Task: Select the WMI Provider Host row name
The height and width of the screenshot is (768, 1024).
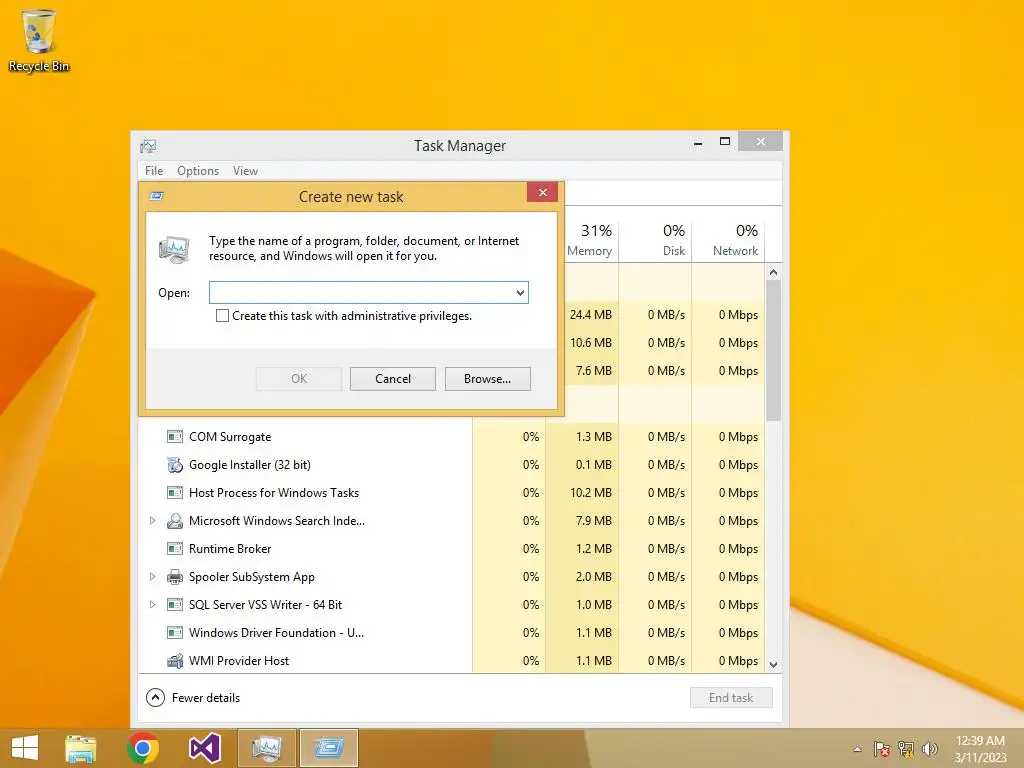Action: click(239, 661)
